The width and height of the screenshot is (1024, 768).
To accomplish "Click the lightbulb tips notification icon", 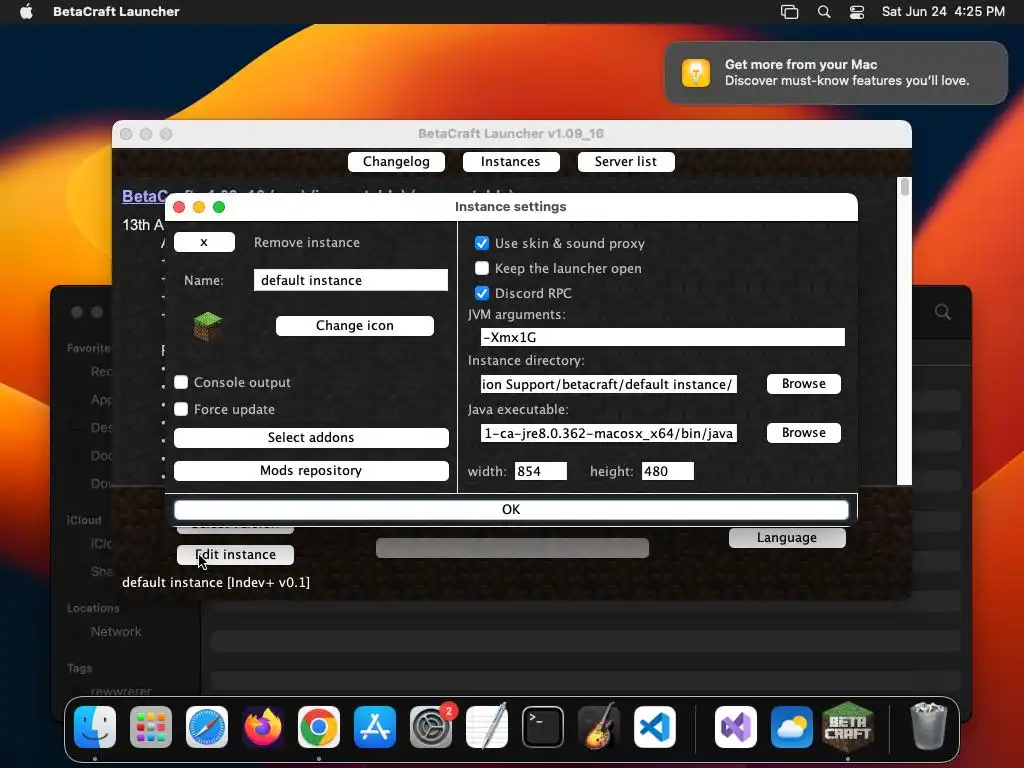I will point(696,72).
